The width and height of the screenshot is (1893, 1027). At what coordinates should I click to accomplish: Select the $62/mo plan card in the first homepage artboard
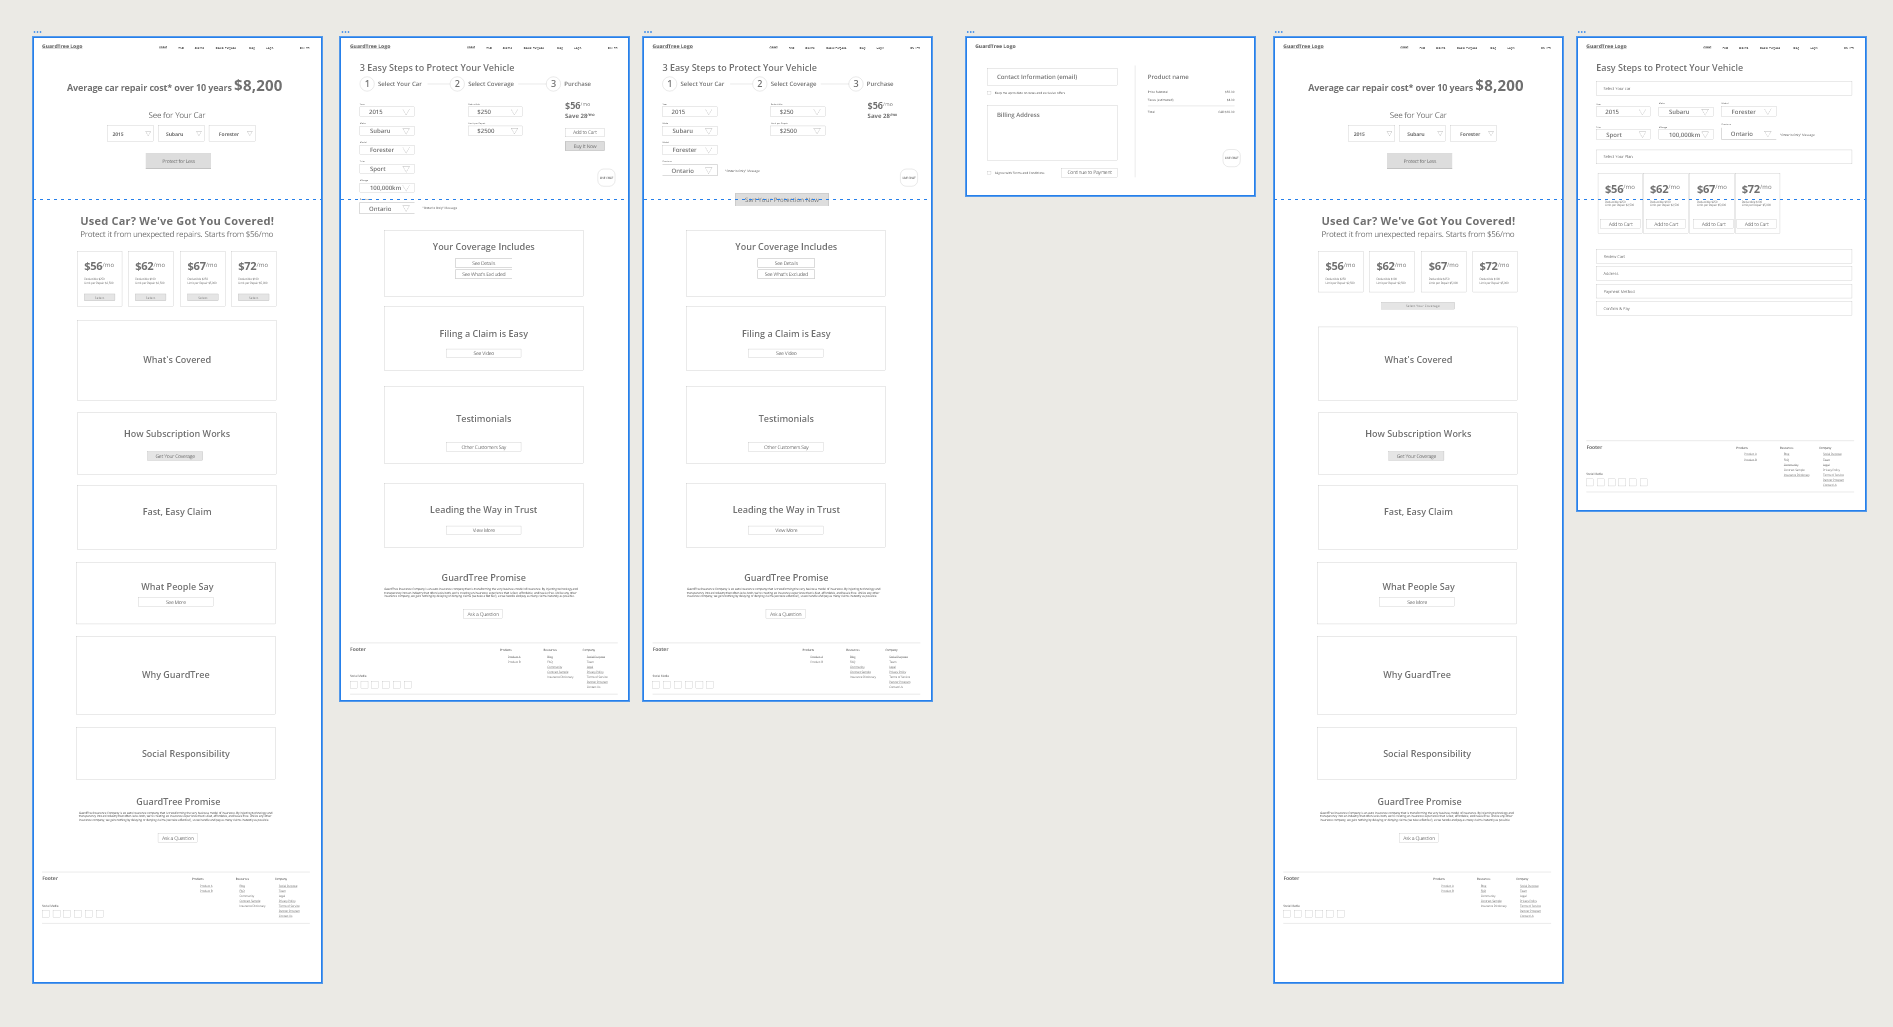151,278
